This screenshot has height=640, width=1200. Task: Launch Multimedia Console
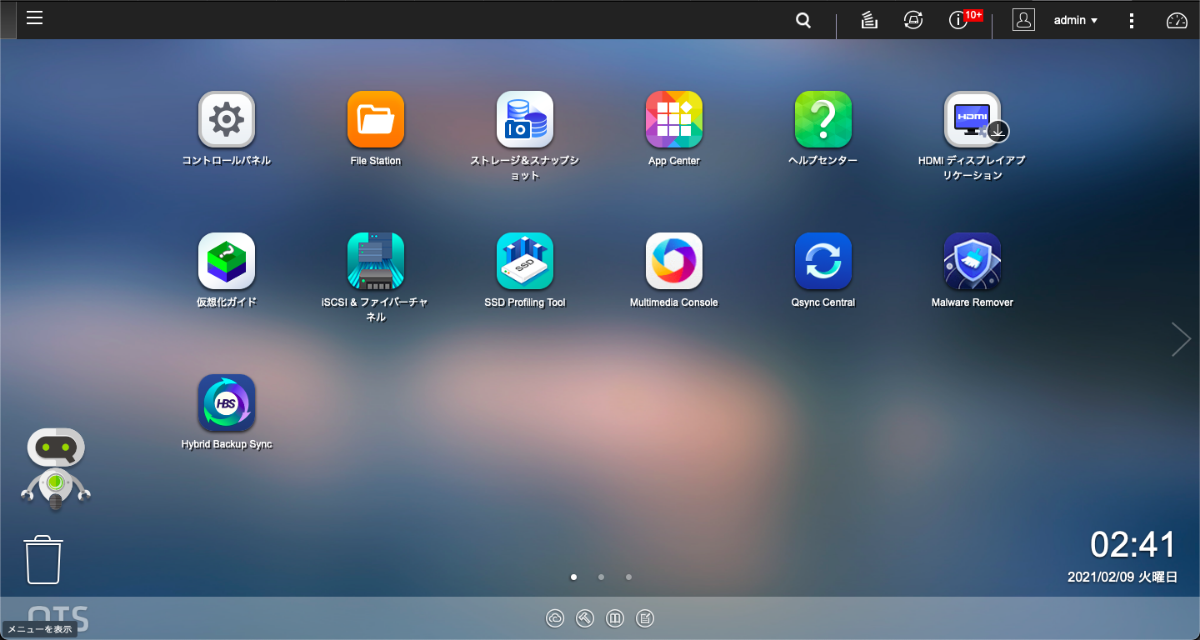pos(674,261)
